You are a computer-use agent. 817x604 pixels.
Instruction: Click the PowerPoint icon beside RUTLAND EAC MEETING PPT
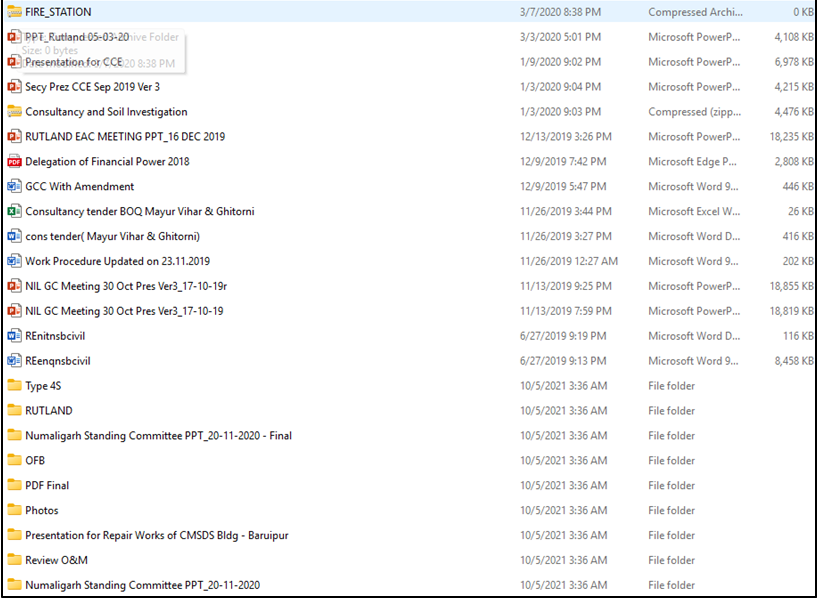click(14, 137)
